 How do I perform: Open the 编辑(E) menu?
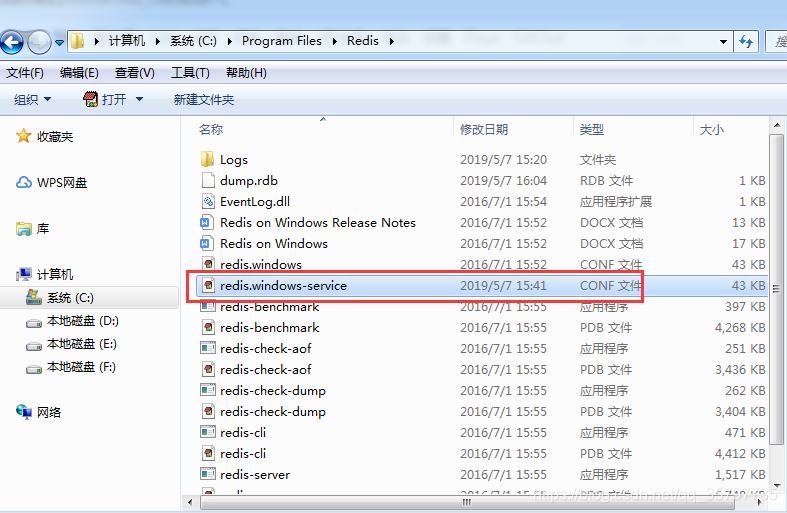pos(79,73)
